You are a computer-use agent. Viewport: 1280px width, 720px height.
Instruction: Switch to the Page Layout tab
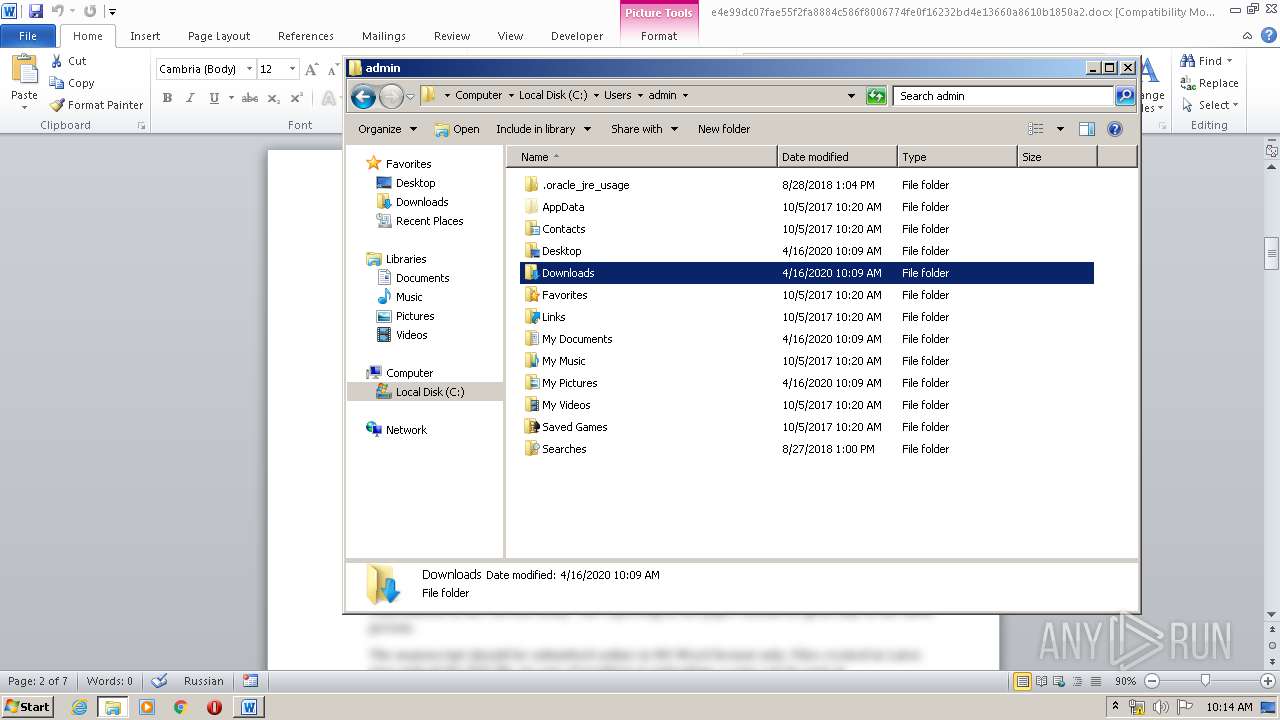(219, 36)
